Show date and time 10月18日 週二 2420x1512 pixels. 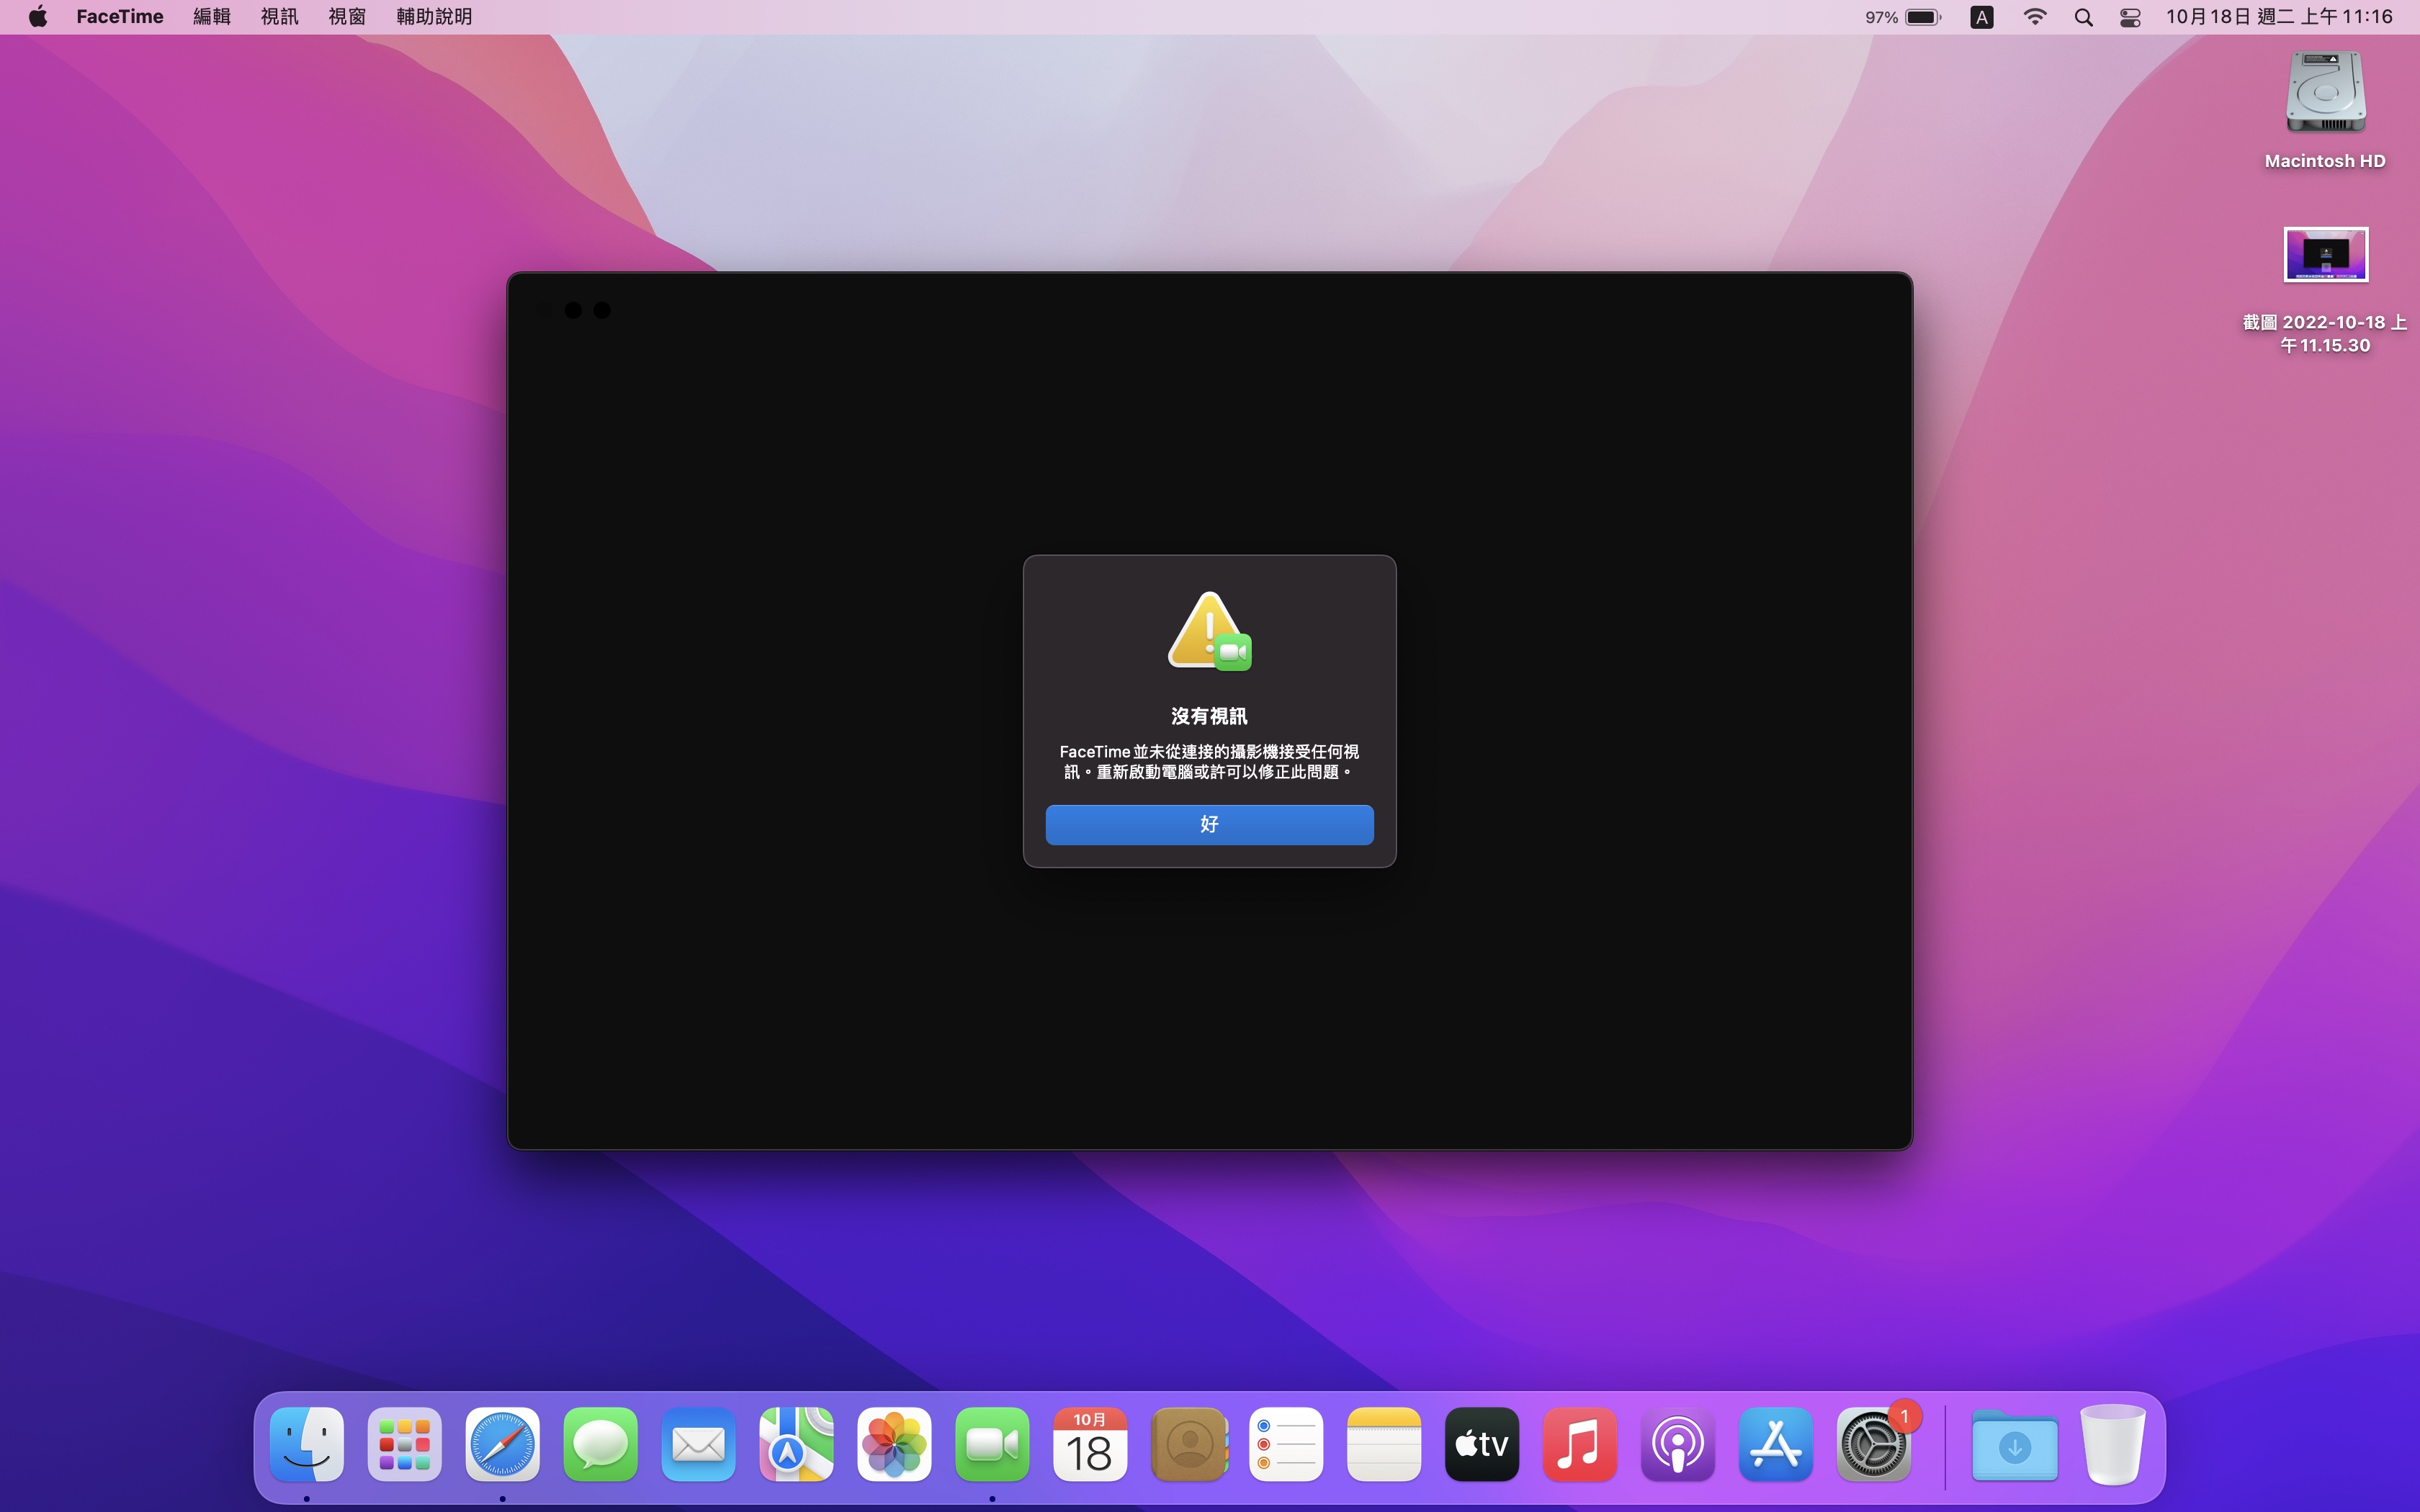(x=2279, y=17)
